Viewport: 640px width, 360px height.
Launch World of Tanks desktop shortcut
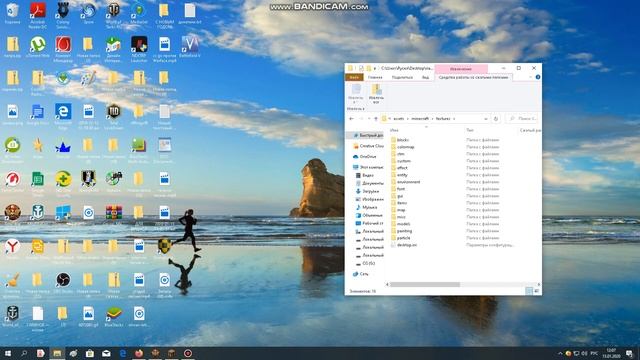click(x=113, y=15)
